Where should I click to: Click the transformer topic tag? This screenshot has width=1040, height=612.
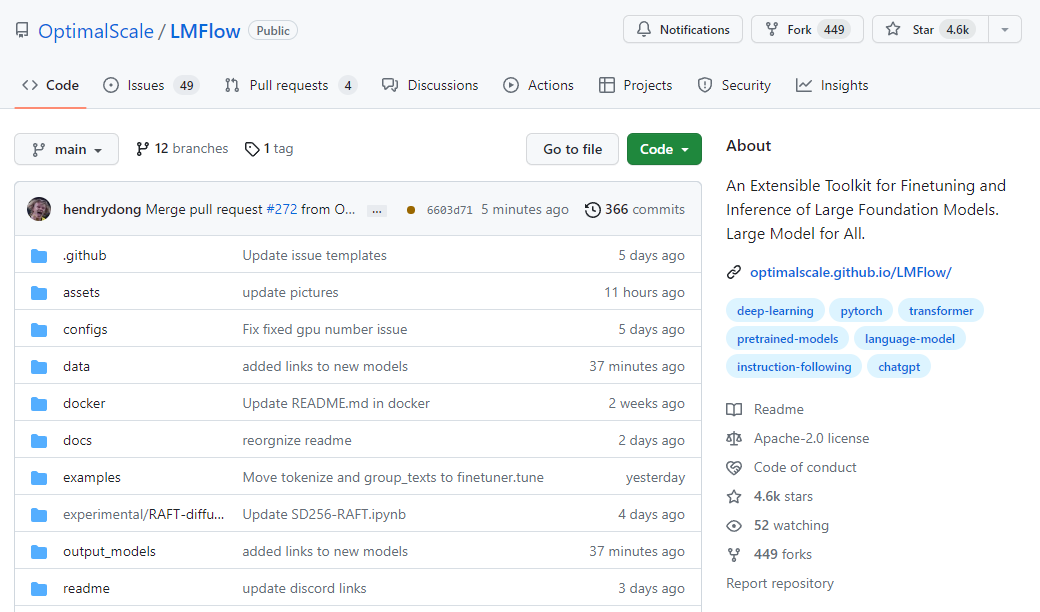941,310
